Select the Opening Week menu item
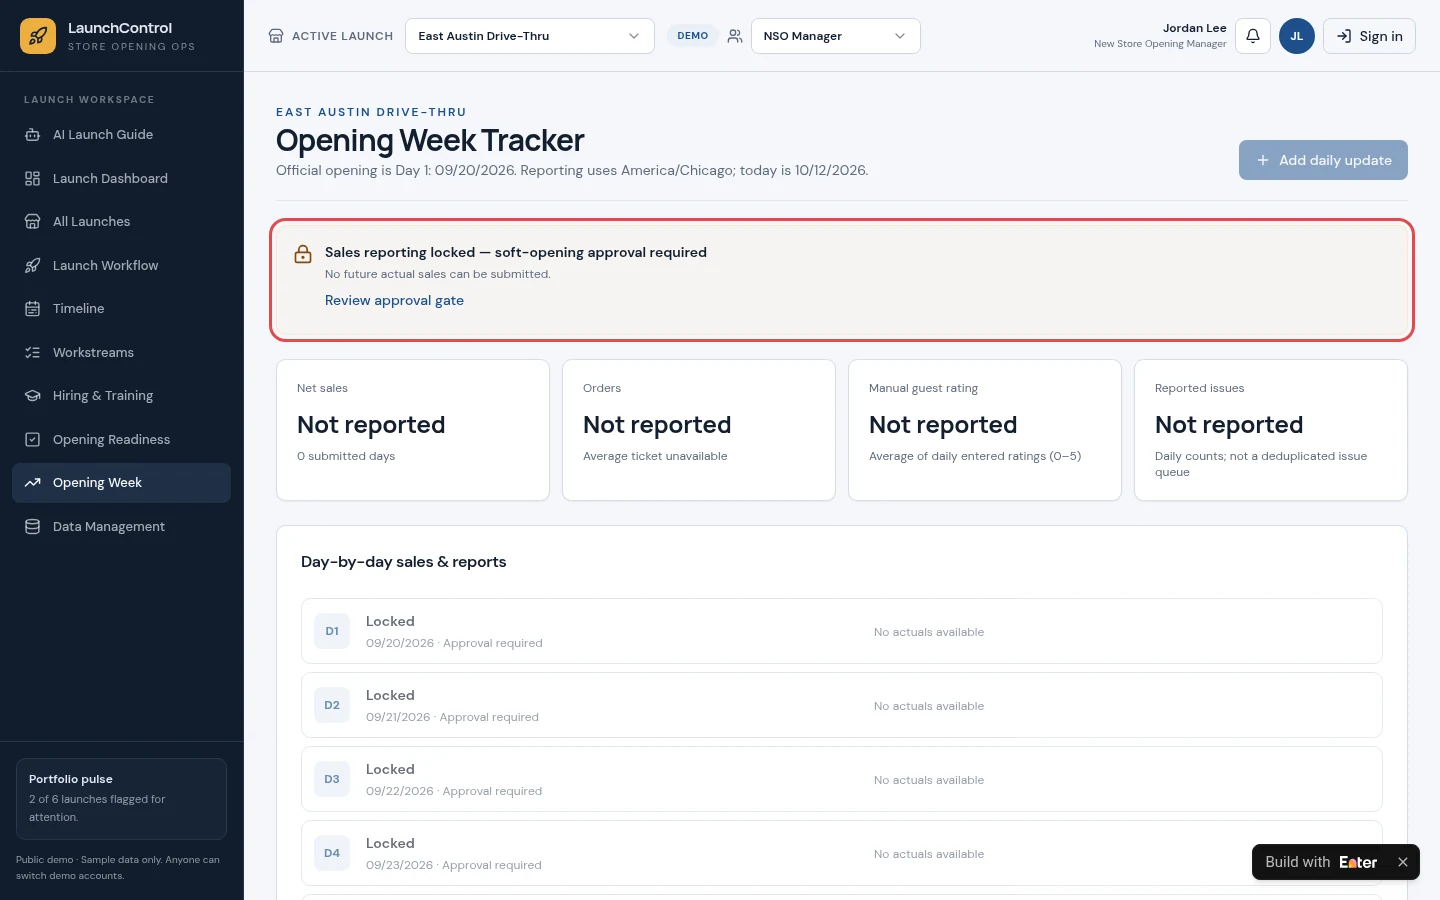Image resolution: width=1440 pixels, height=900 pixels. tap(121, 483)
